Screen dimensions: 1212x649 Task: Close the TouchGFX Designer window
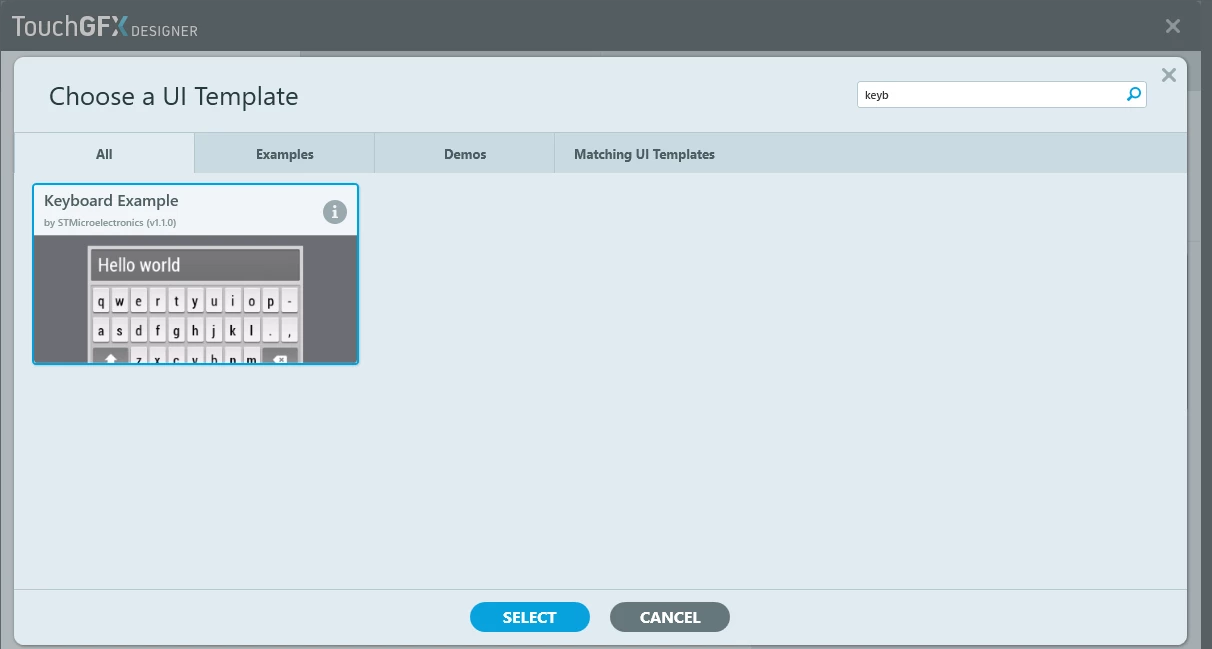point(1173,26)
